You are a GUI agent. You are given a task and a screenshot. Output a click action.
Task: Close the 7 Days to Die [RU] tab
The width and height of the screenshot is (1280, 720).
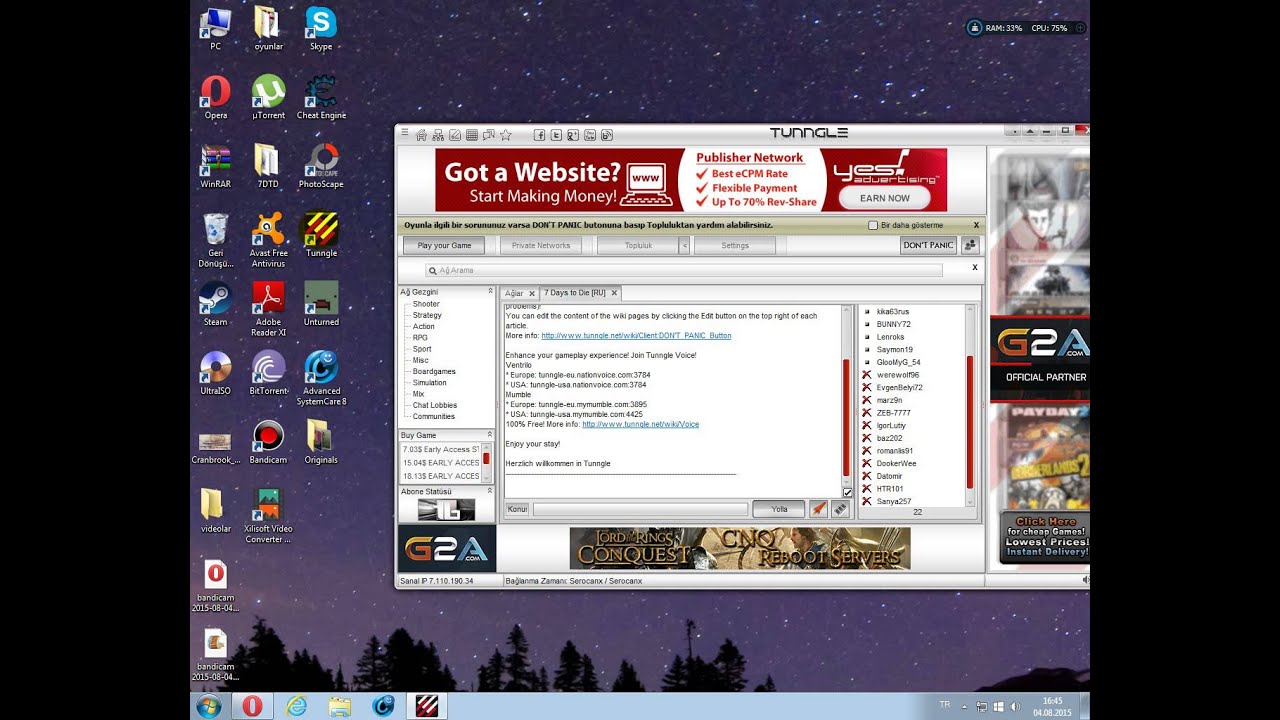615,293
